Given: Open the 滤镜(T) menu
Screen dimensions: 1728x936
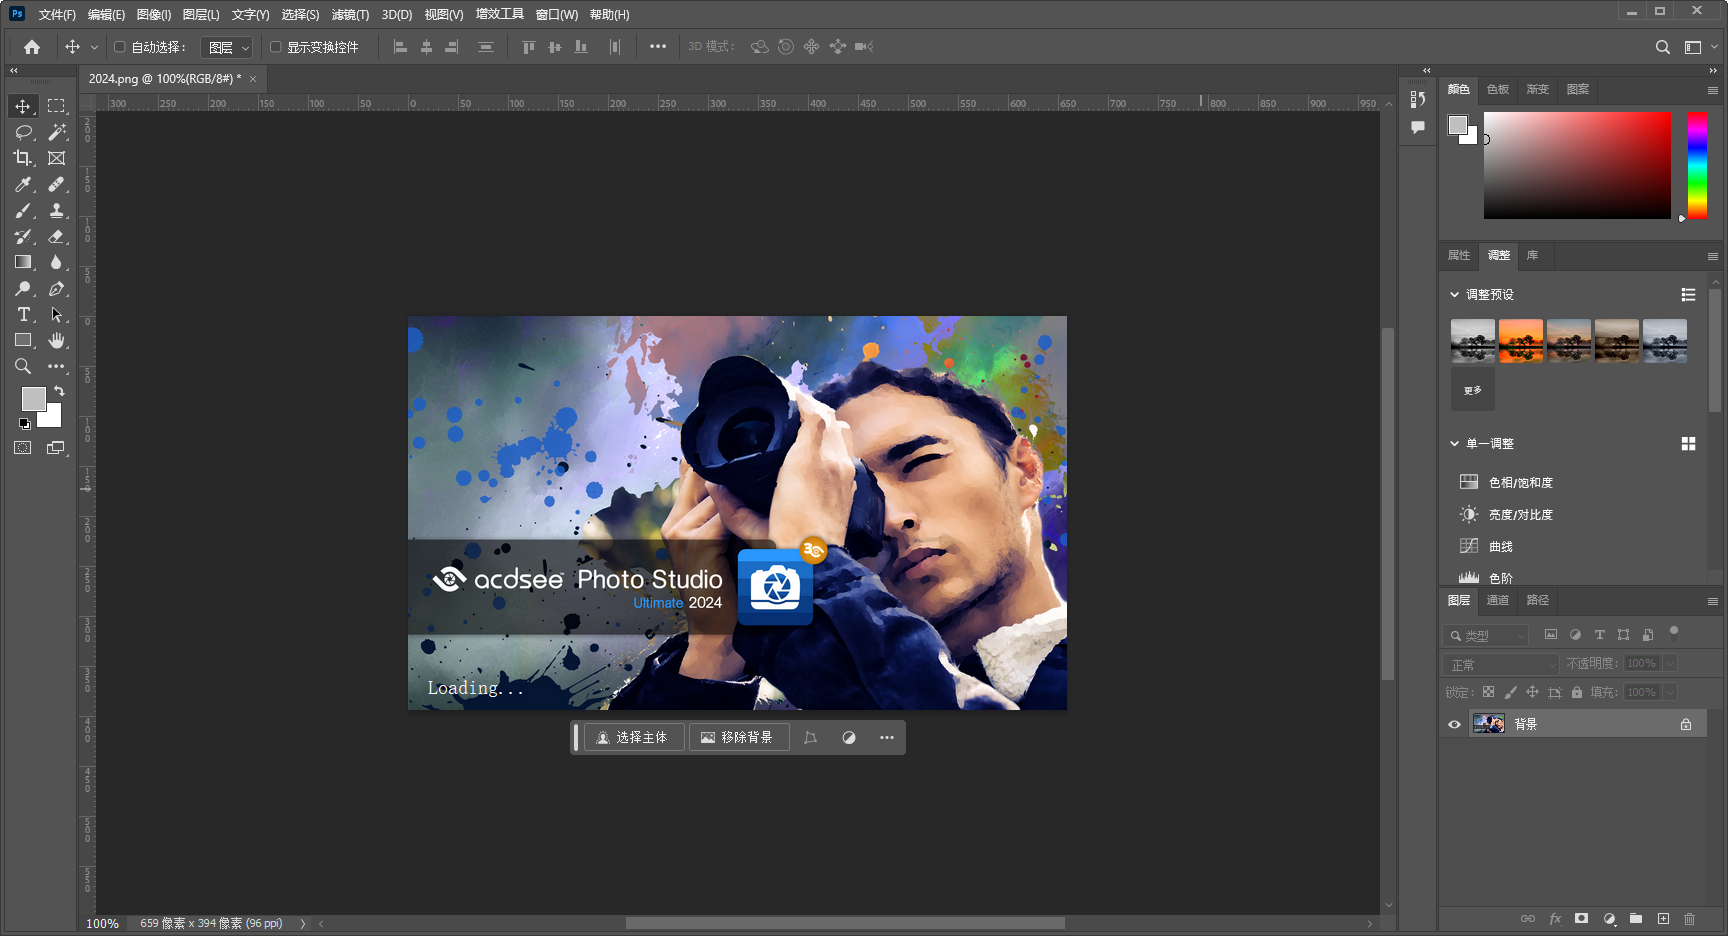Looking at the screenshot, I should [350, 15].
